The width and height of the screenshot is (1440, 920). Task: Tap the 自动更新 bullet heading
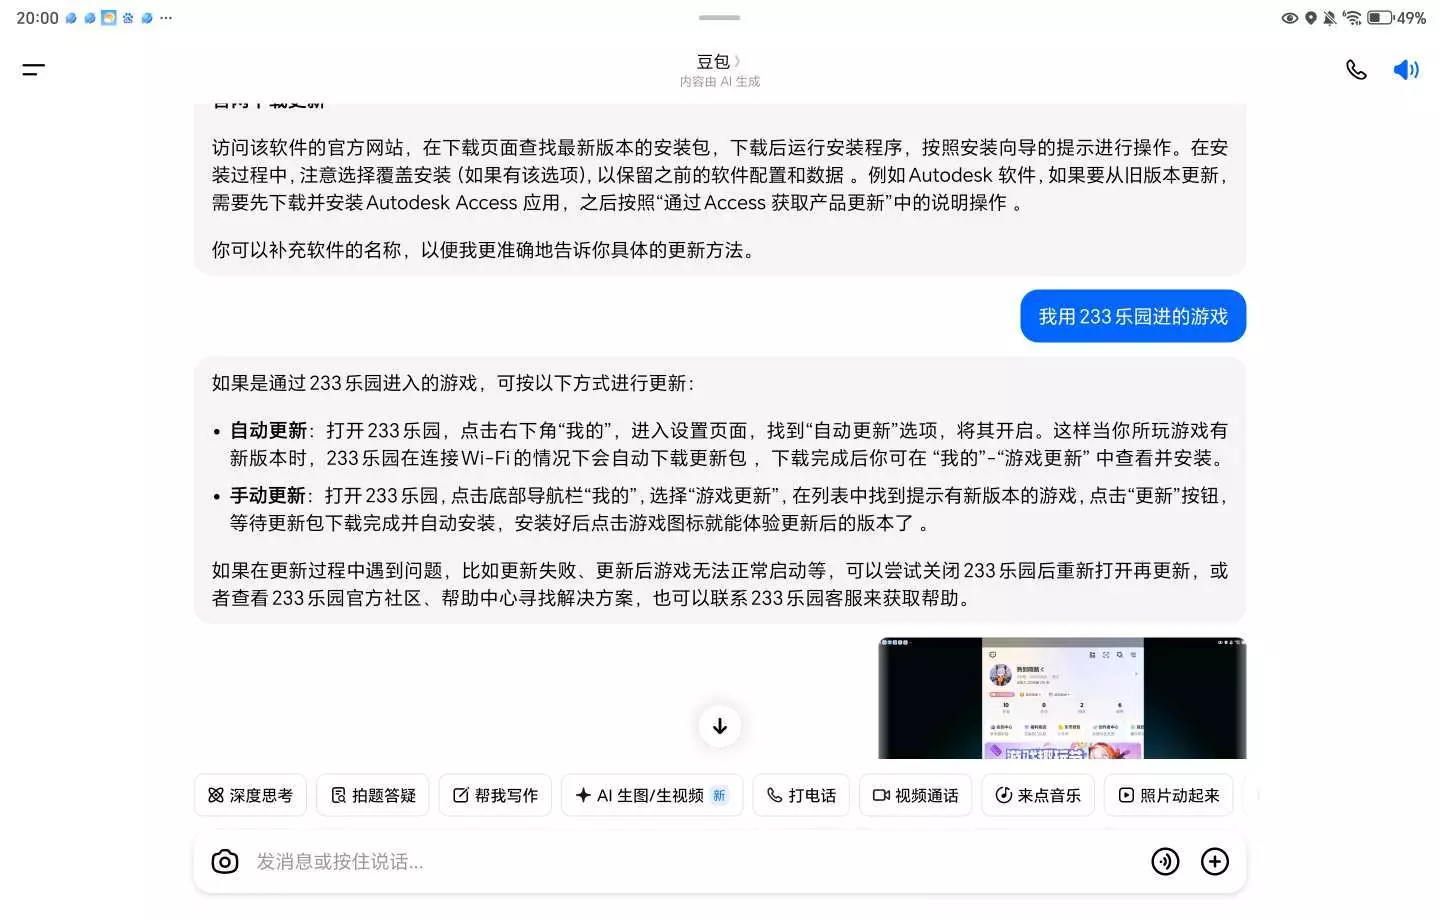268,431
